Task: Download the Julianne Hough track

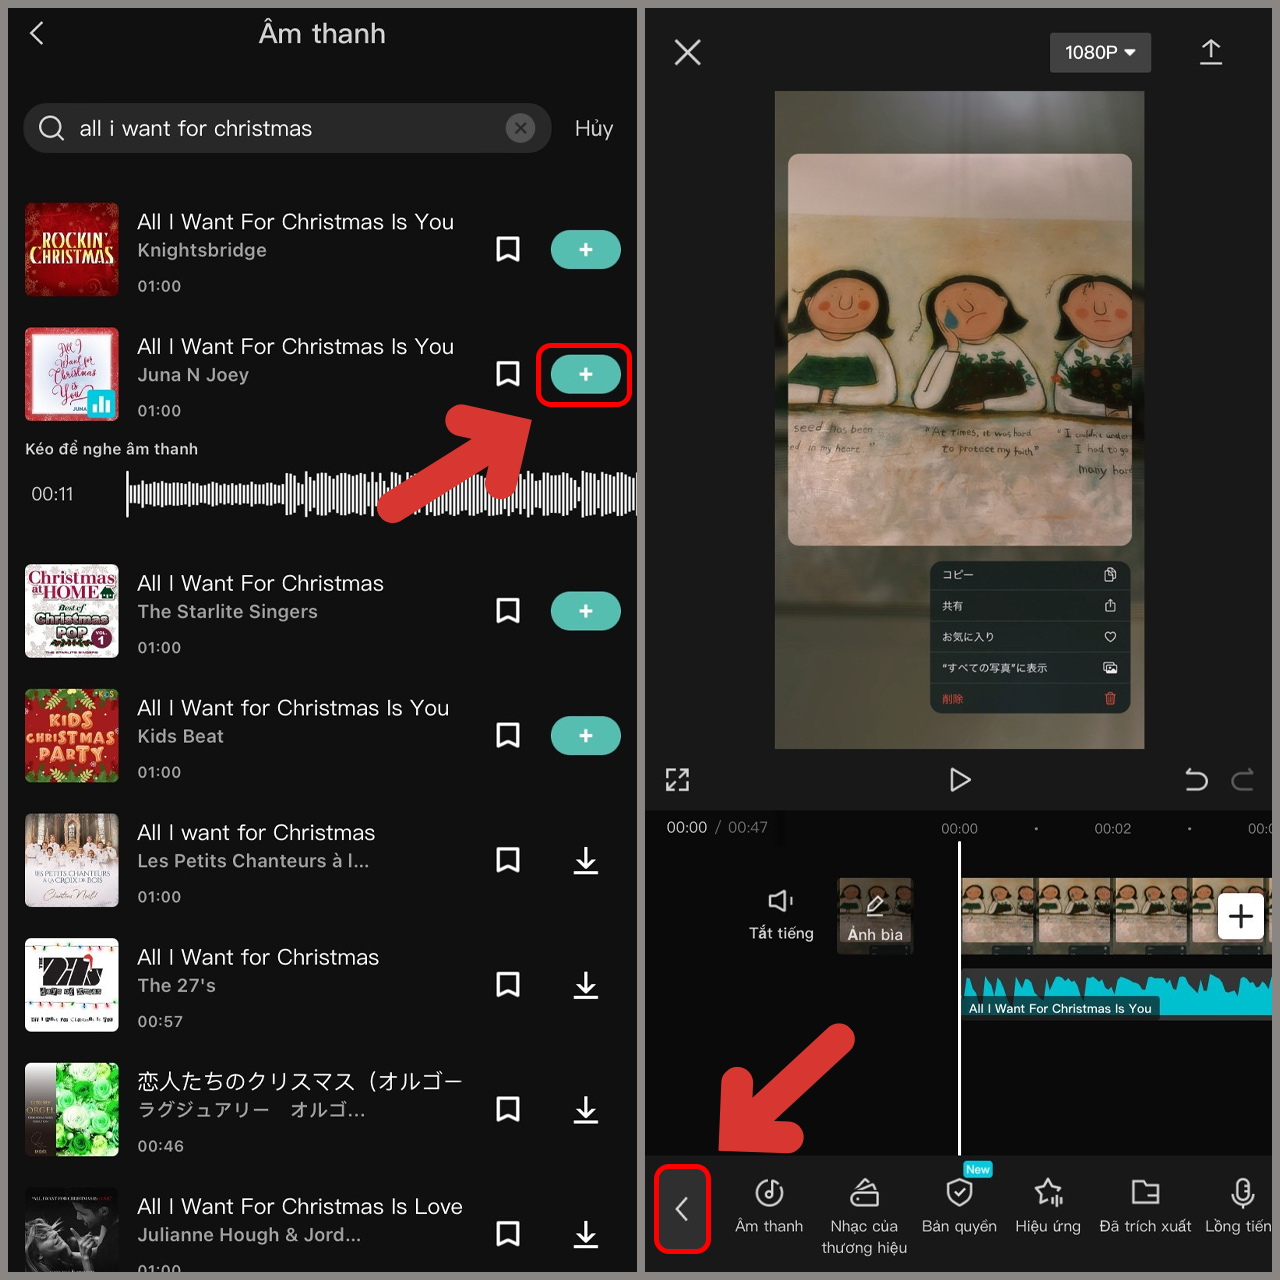Action: [586, 1235]
